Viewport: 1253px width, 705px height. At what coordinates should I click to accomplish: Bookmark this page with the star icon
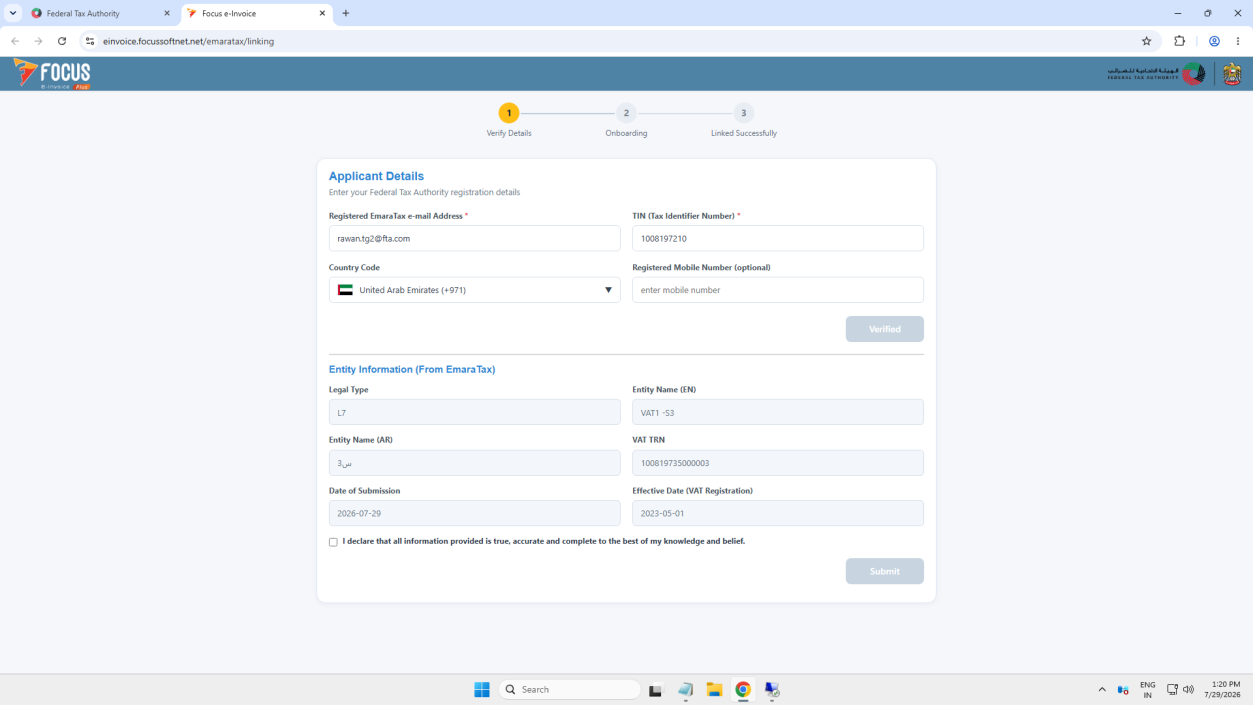(1146, 41)
